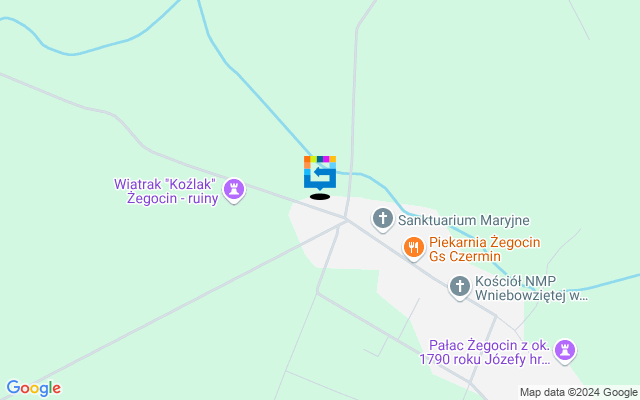
Task: Open the Pałac Żegocin castle icon
Action: coord(565,351)
